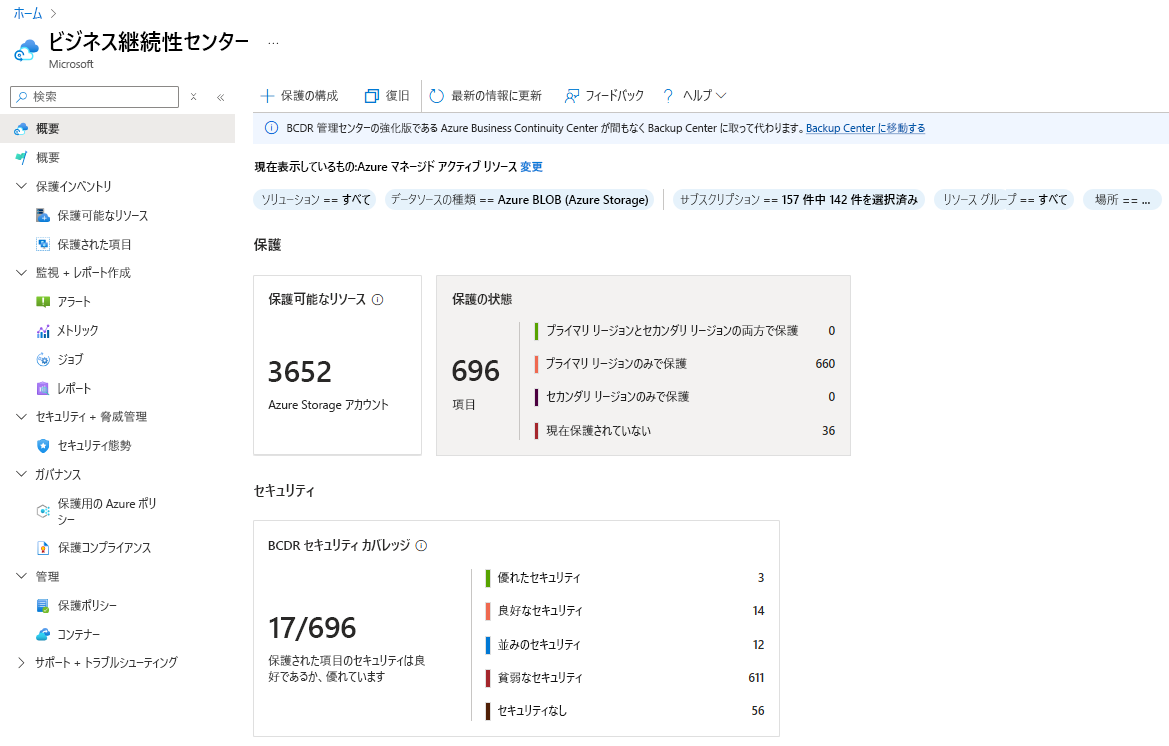
Task: Open 保護コンプライアンス in the sidebar
Action: pyautogui.click(x=105, y=548)
